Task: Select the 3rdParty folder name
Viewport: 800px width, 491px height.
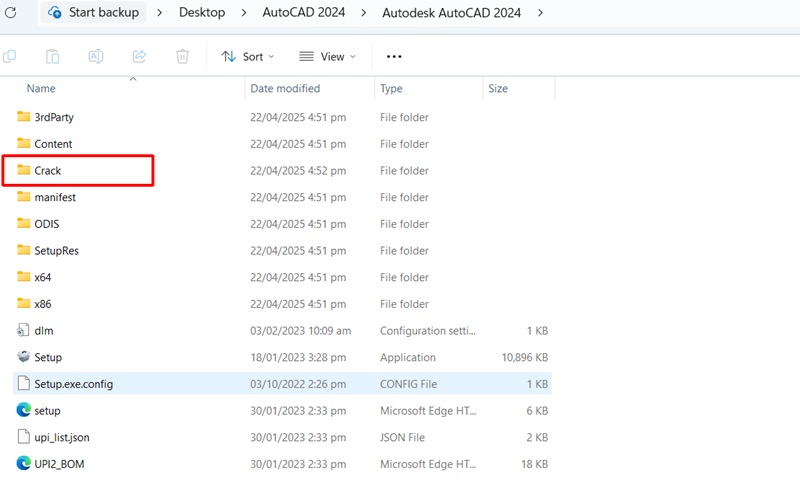Action: pos(54,117)
